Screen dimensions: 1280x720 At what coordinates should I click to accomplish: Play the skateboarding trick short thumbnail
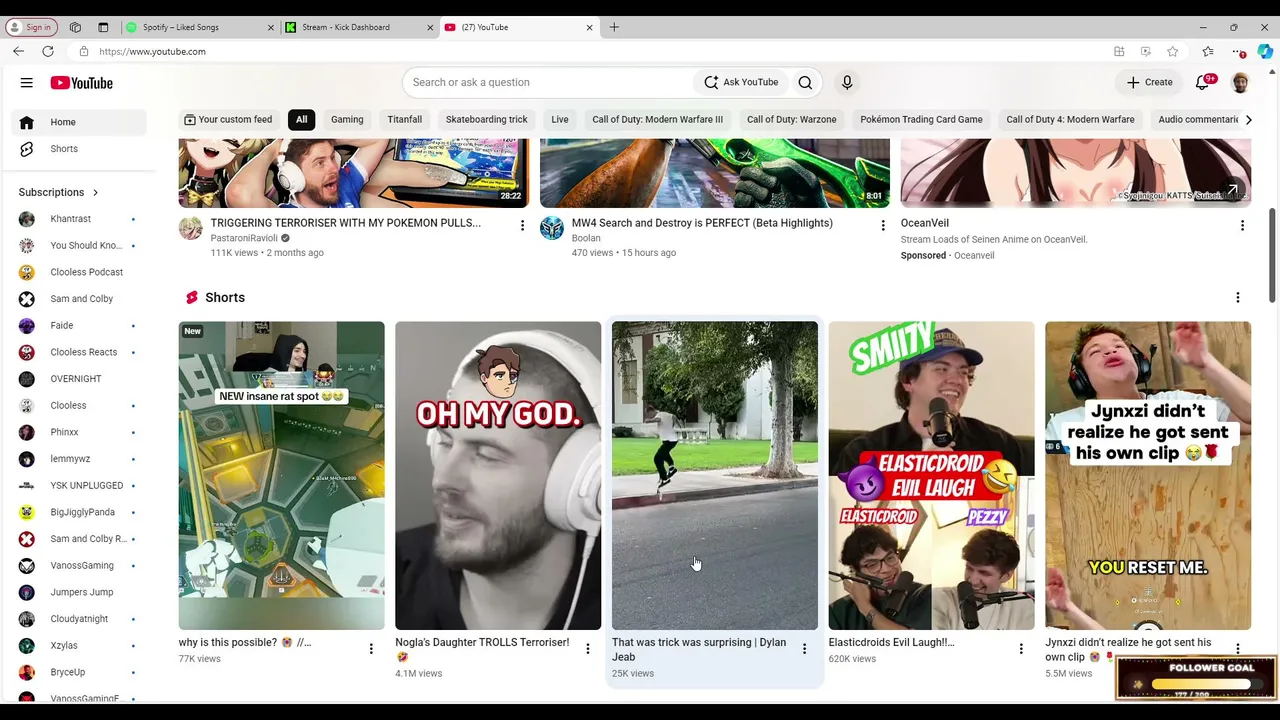(715, 476)
